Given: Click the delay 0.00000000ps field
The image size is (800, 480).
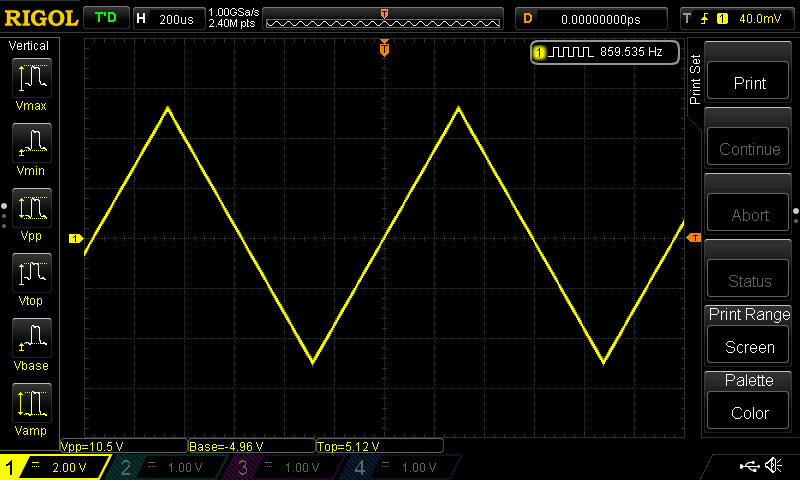Looking at the screenshot, I should tap(591, 19).
